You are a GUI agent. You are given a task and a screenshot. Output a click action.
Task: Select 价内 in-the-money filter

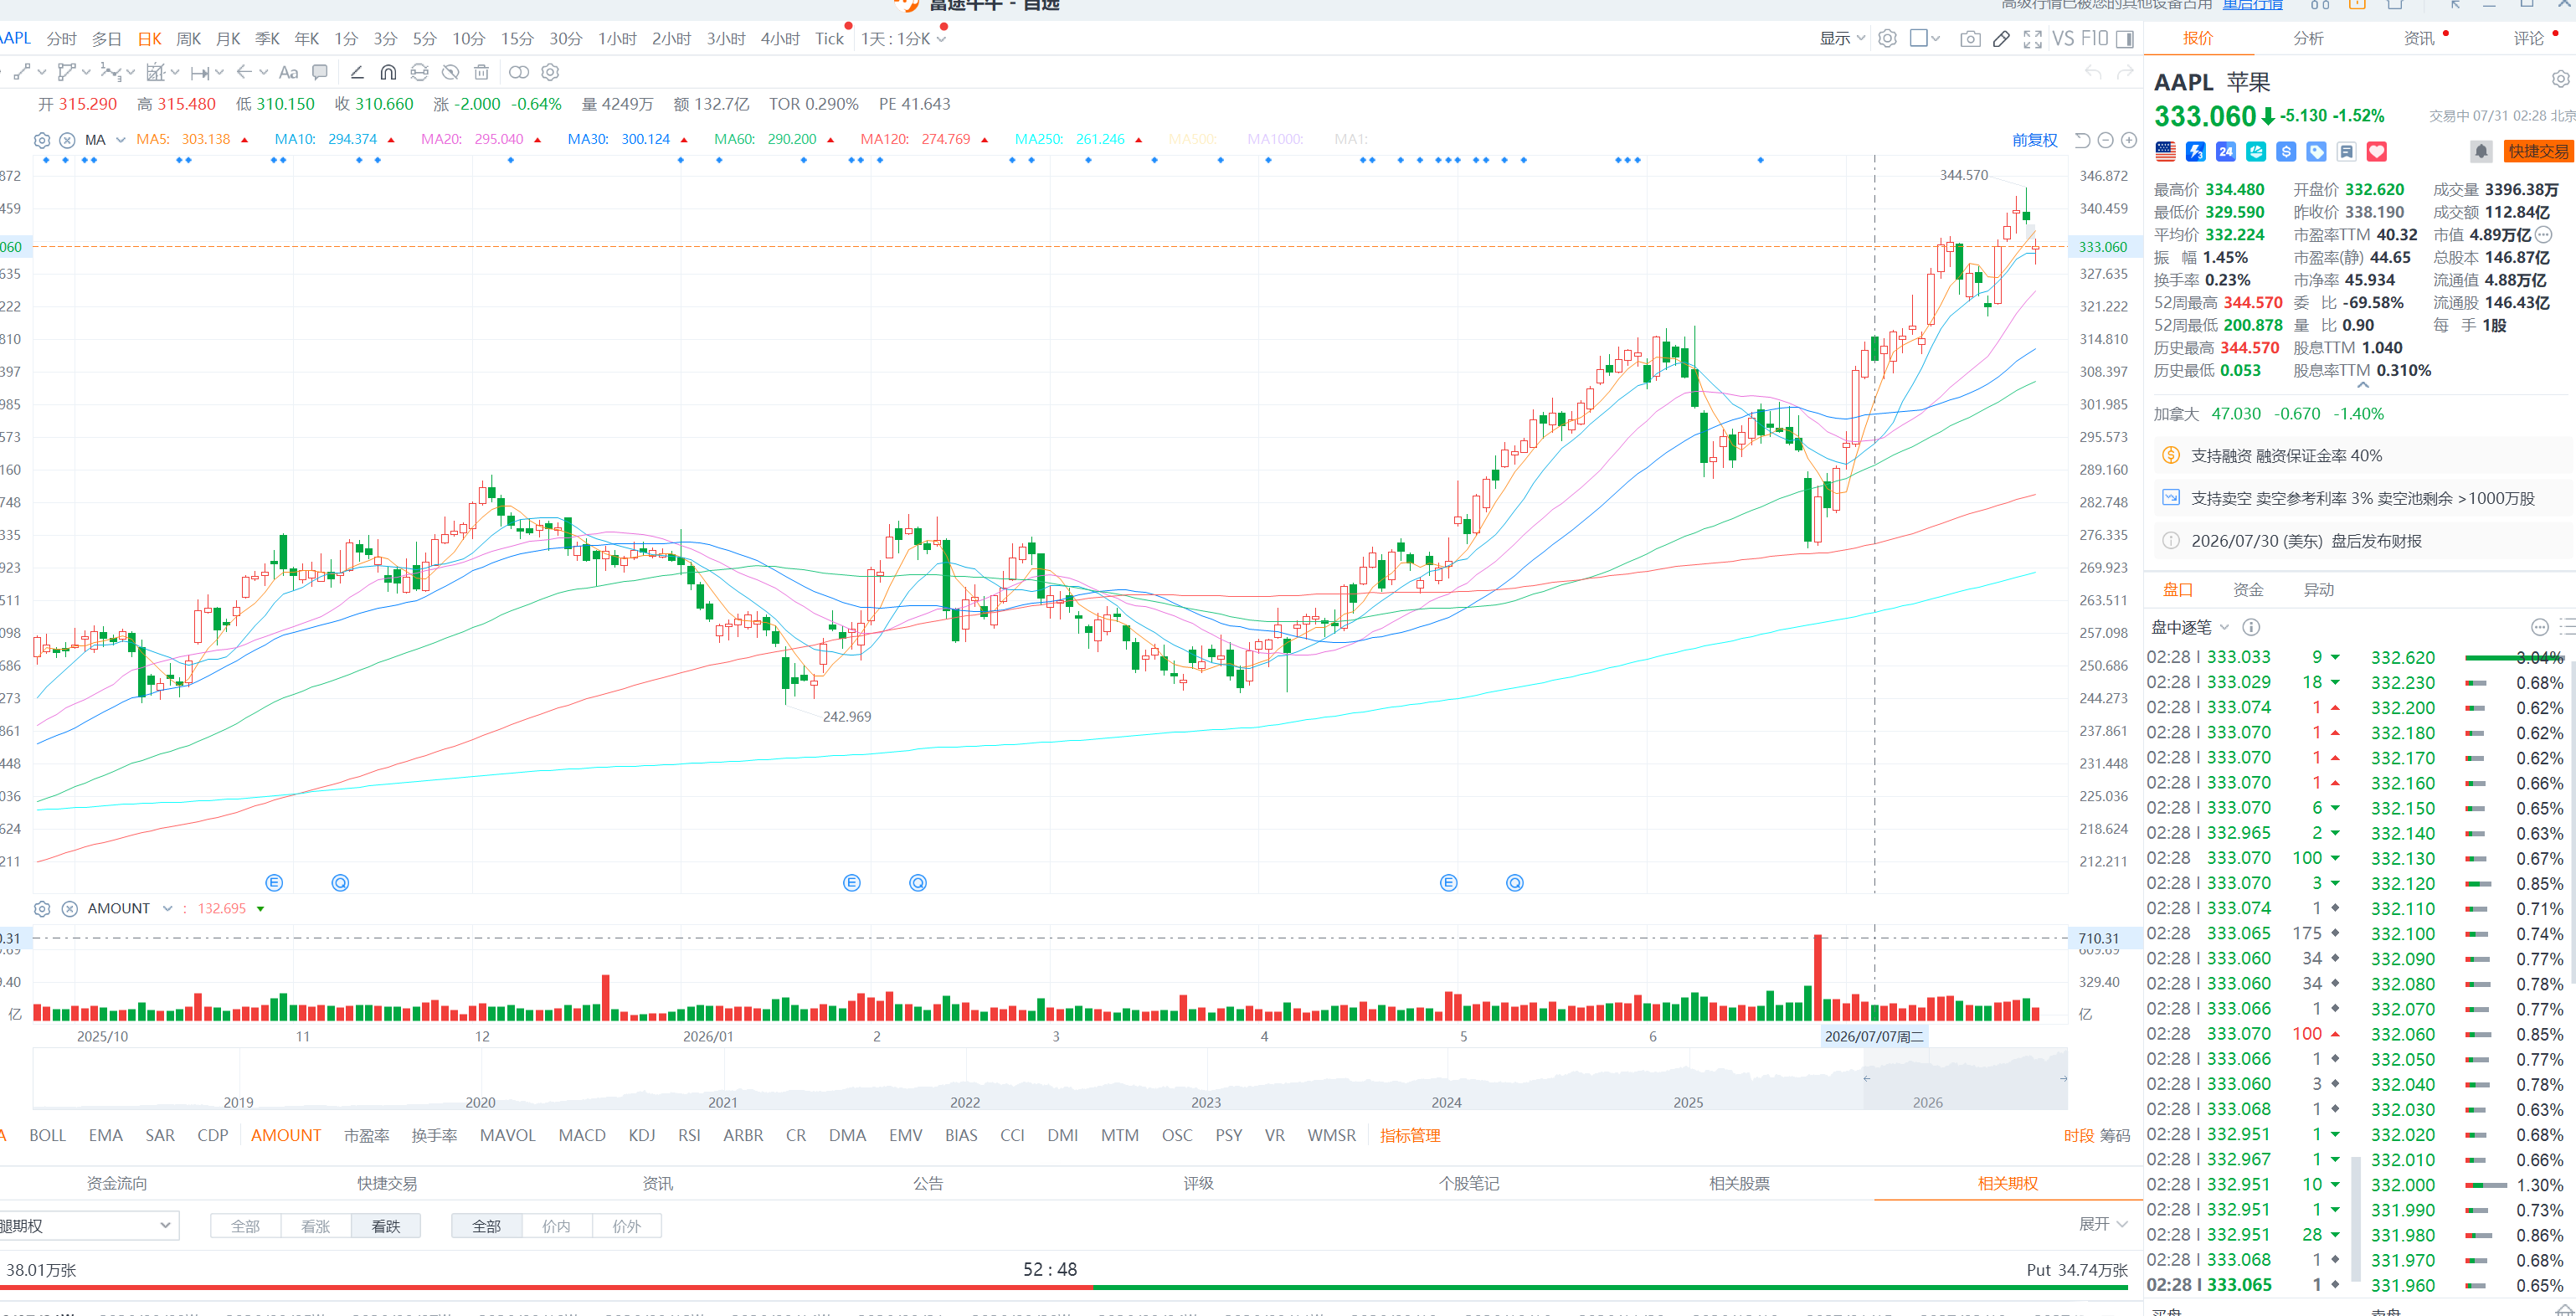click(557, 1226)
